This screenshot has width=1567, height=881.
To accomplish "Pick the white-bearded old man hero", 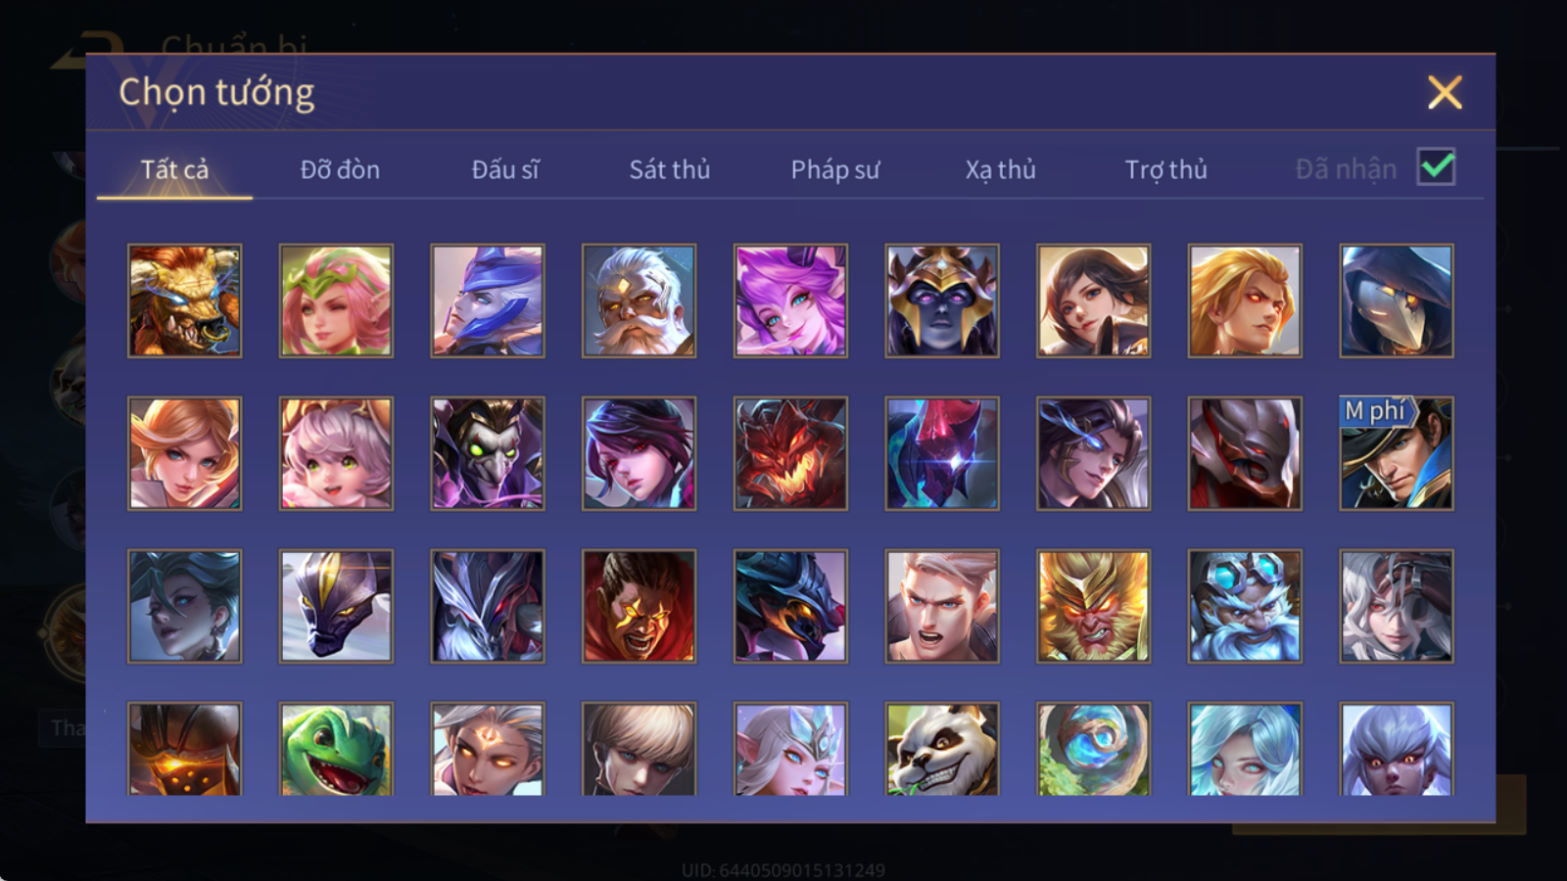I will (x=639, y=301).
